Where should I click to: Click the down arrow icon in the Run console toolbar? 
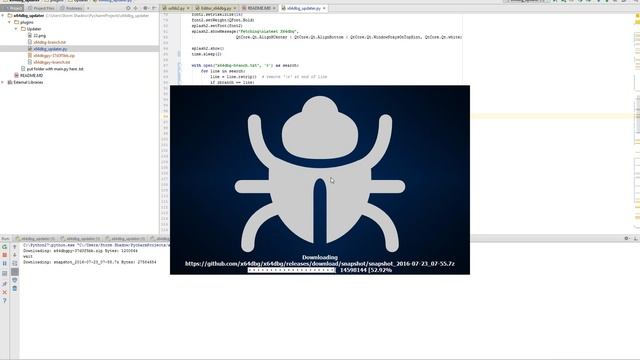pos(15,255)
